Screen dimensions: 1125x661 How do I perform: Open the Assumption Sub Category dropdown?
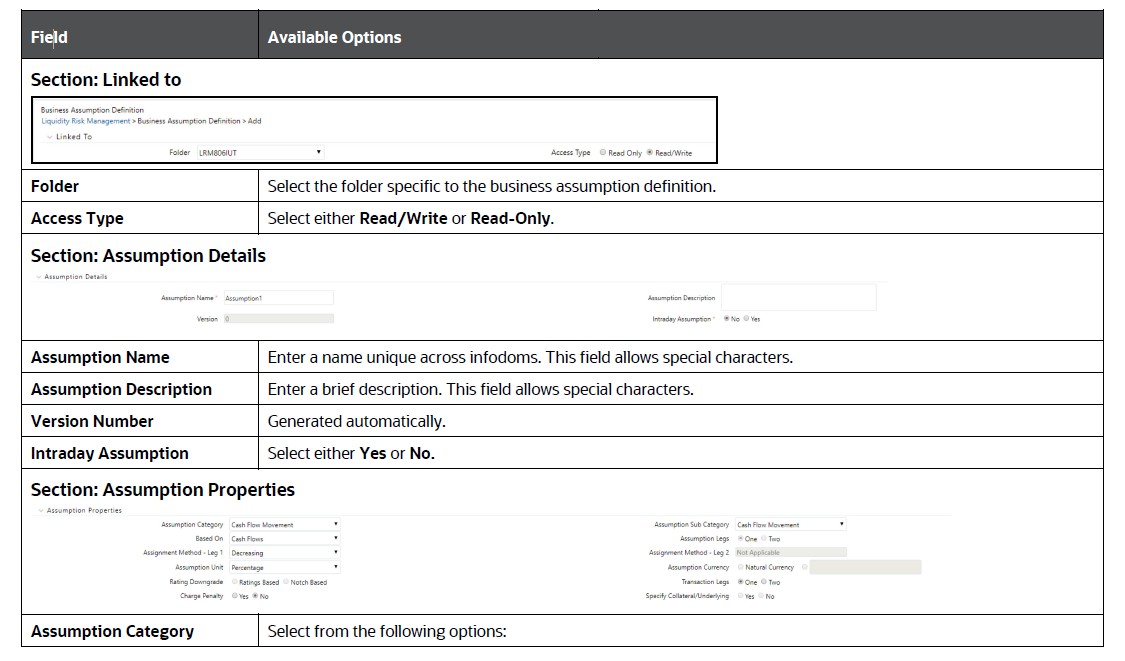[x=791, y=525]
